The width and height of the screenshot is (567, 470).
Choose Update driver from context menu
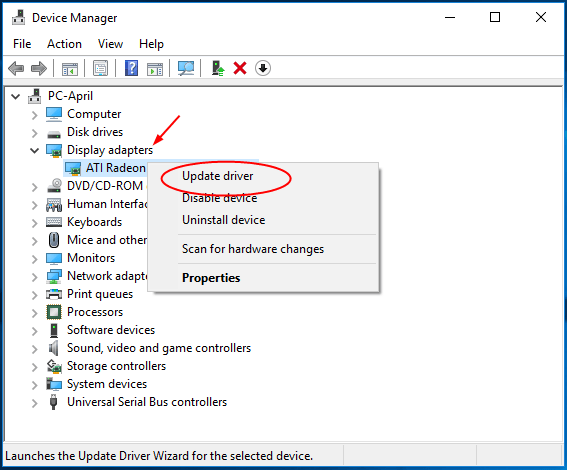pos(217,176)
